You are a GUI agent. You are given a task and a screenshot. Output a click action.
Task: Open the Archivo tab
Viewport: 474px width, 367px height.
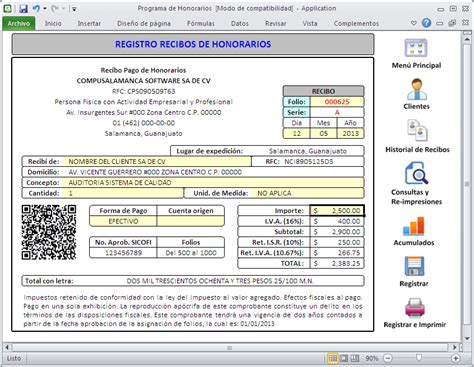point(19,23)
